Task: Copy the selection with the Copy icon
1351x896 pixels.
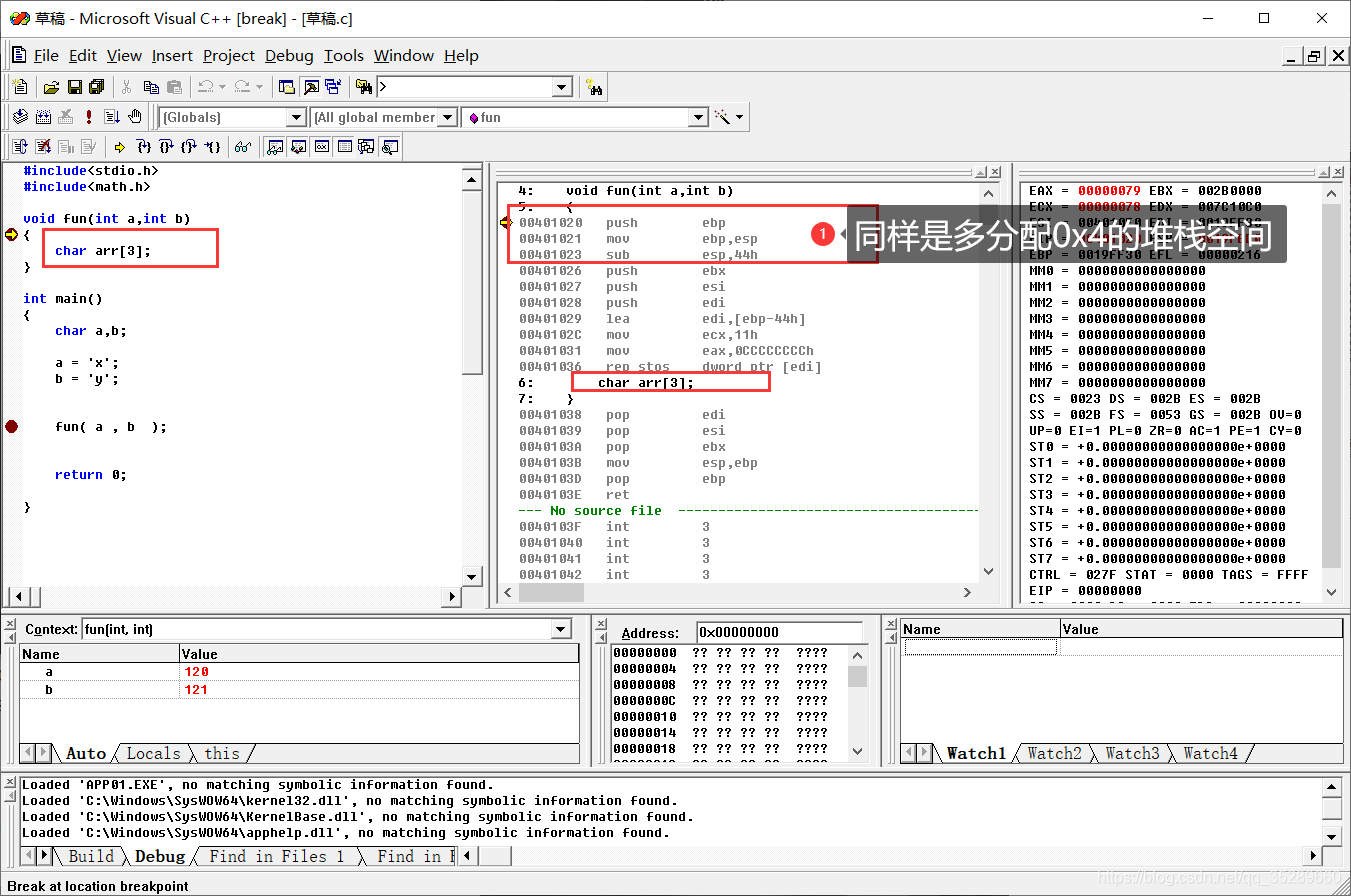Action: coord(151,87)
